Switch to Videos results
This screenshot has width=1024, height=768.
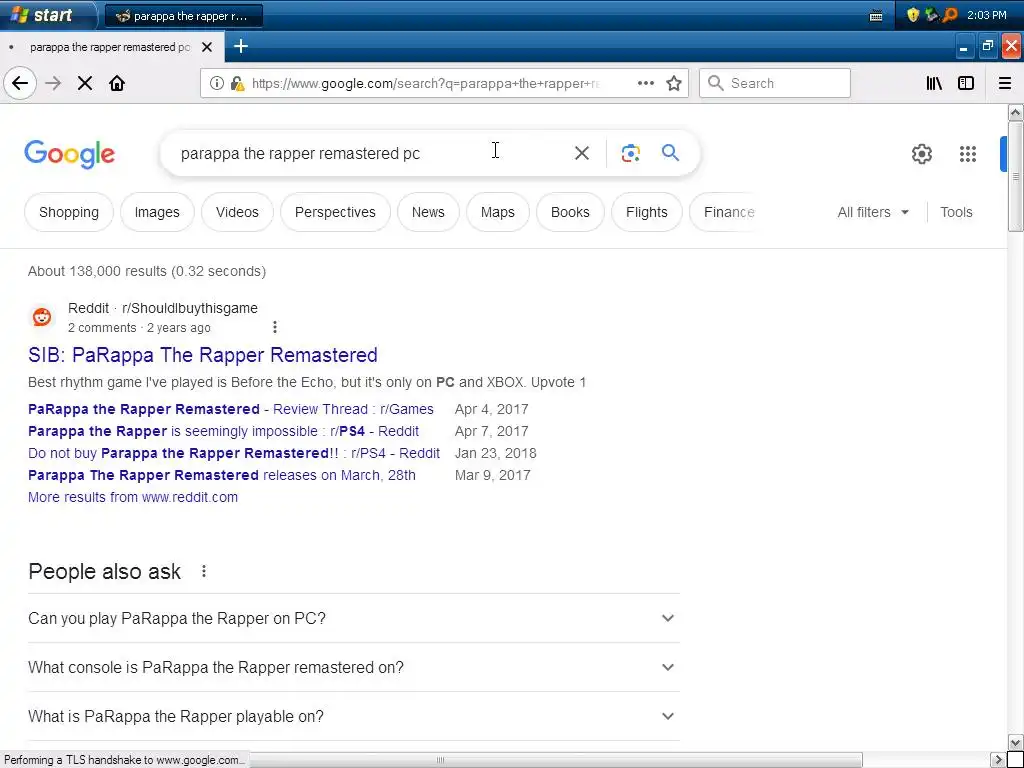click(237, 212)
